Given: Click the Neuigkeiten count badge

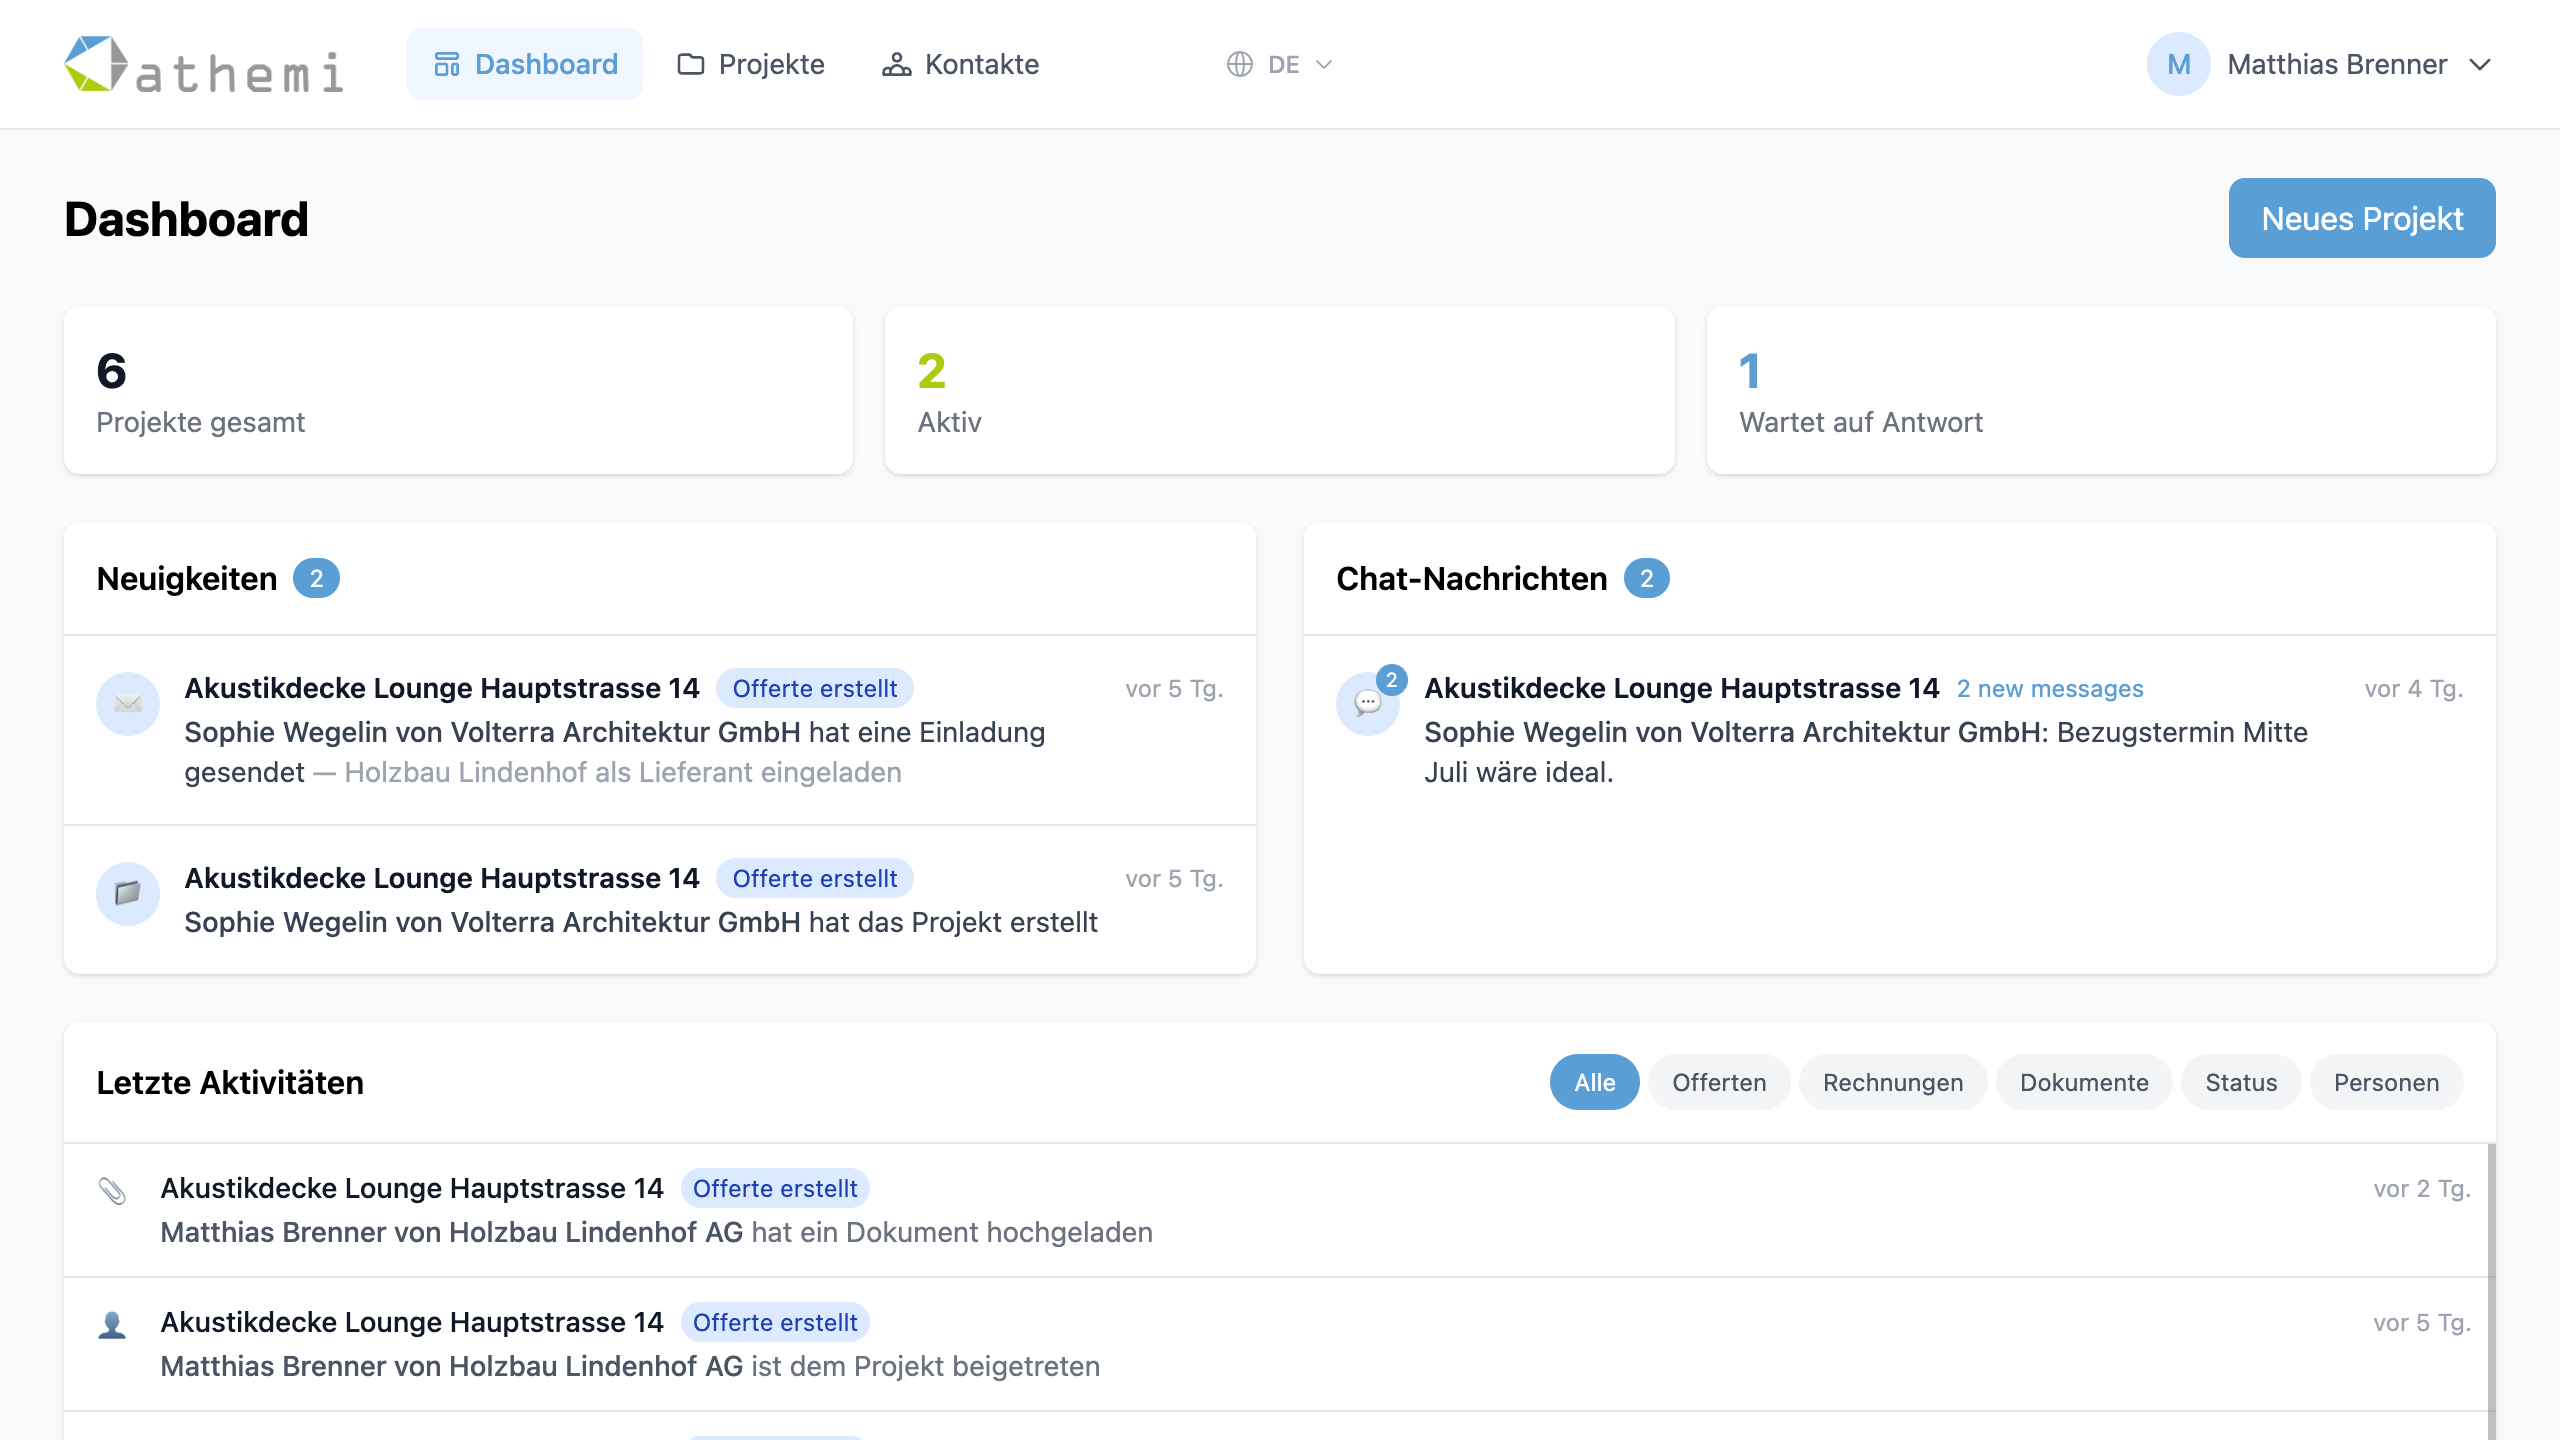Looking at the screenshot, I should (316, 578).
